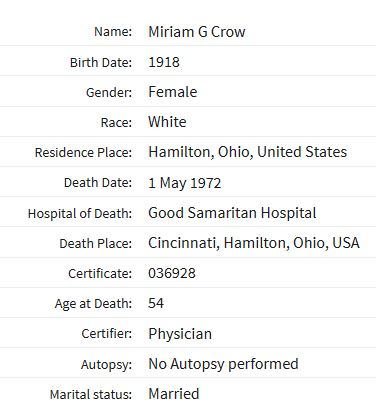Click the Age at Death value 54
The width and height of the screenshot is (376, 406).
(x=156, y=303)
